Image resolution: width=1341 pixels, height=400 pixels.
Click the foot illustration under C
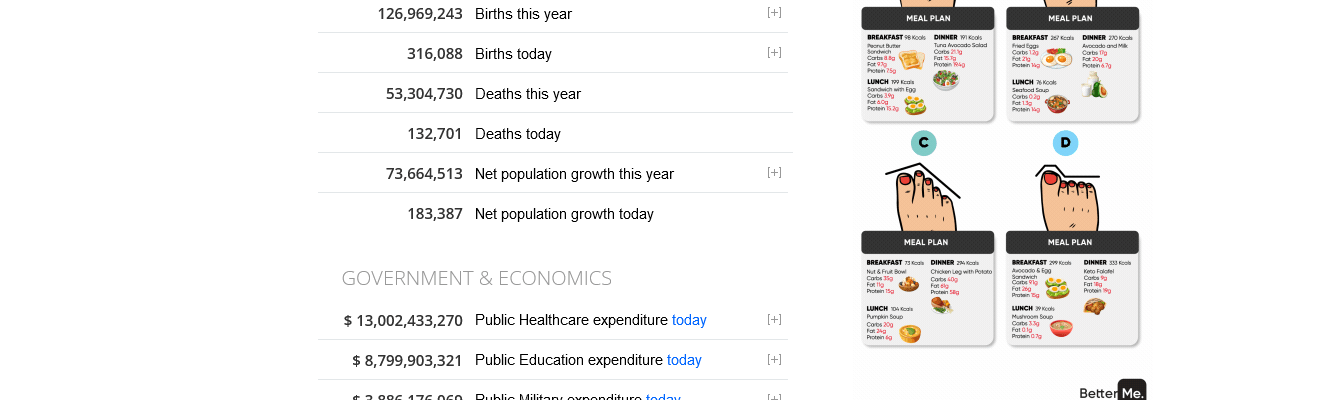click(x=922, y=196)
